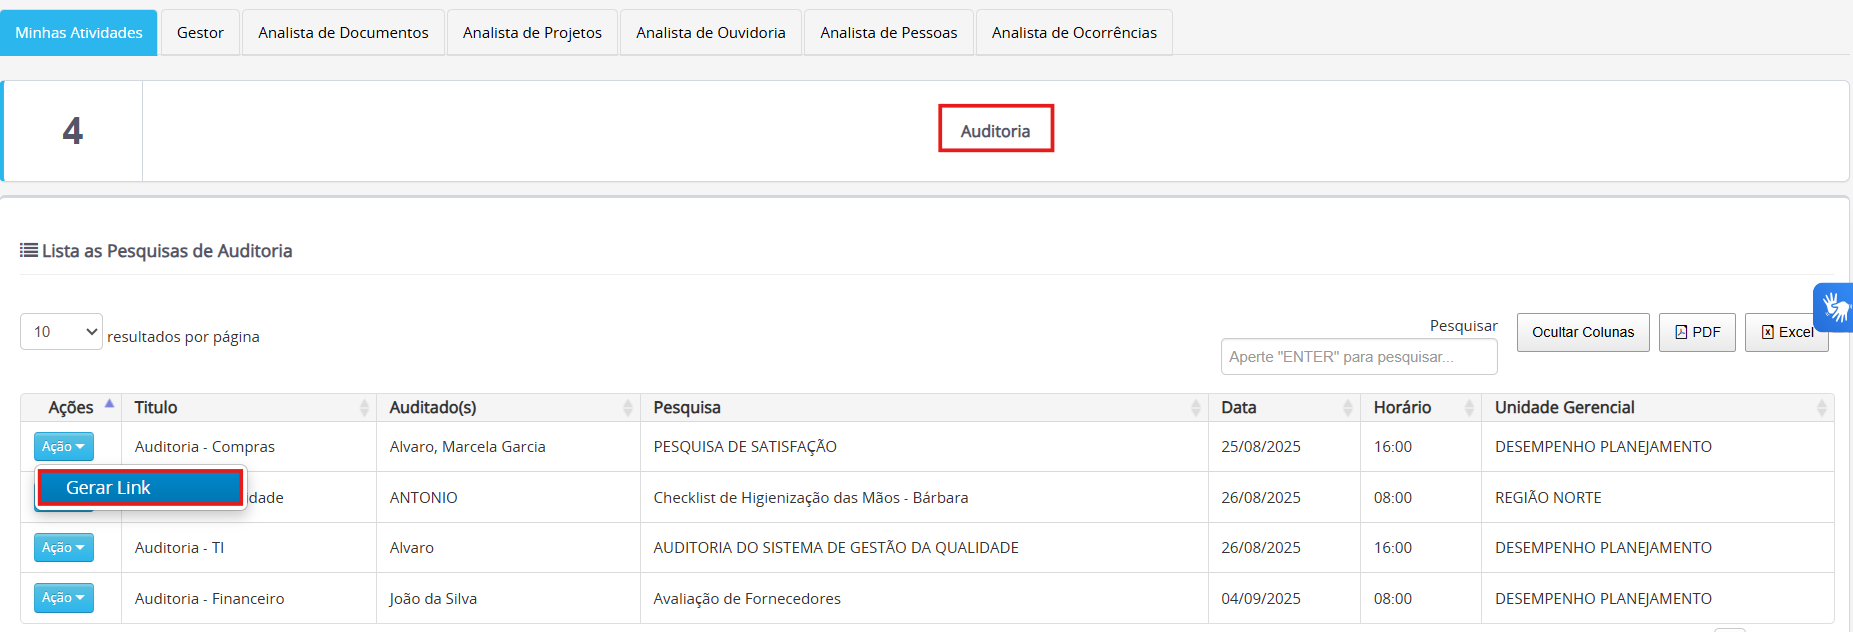Open the sign language accessibility widget

click(x=1834, y=307)
